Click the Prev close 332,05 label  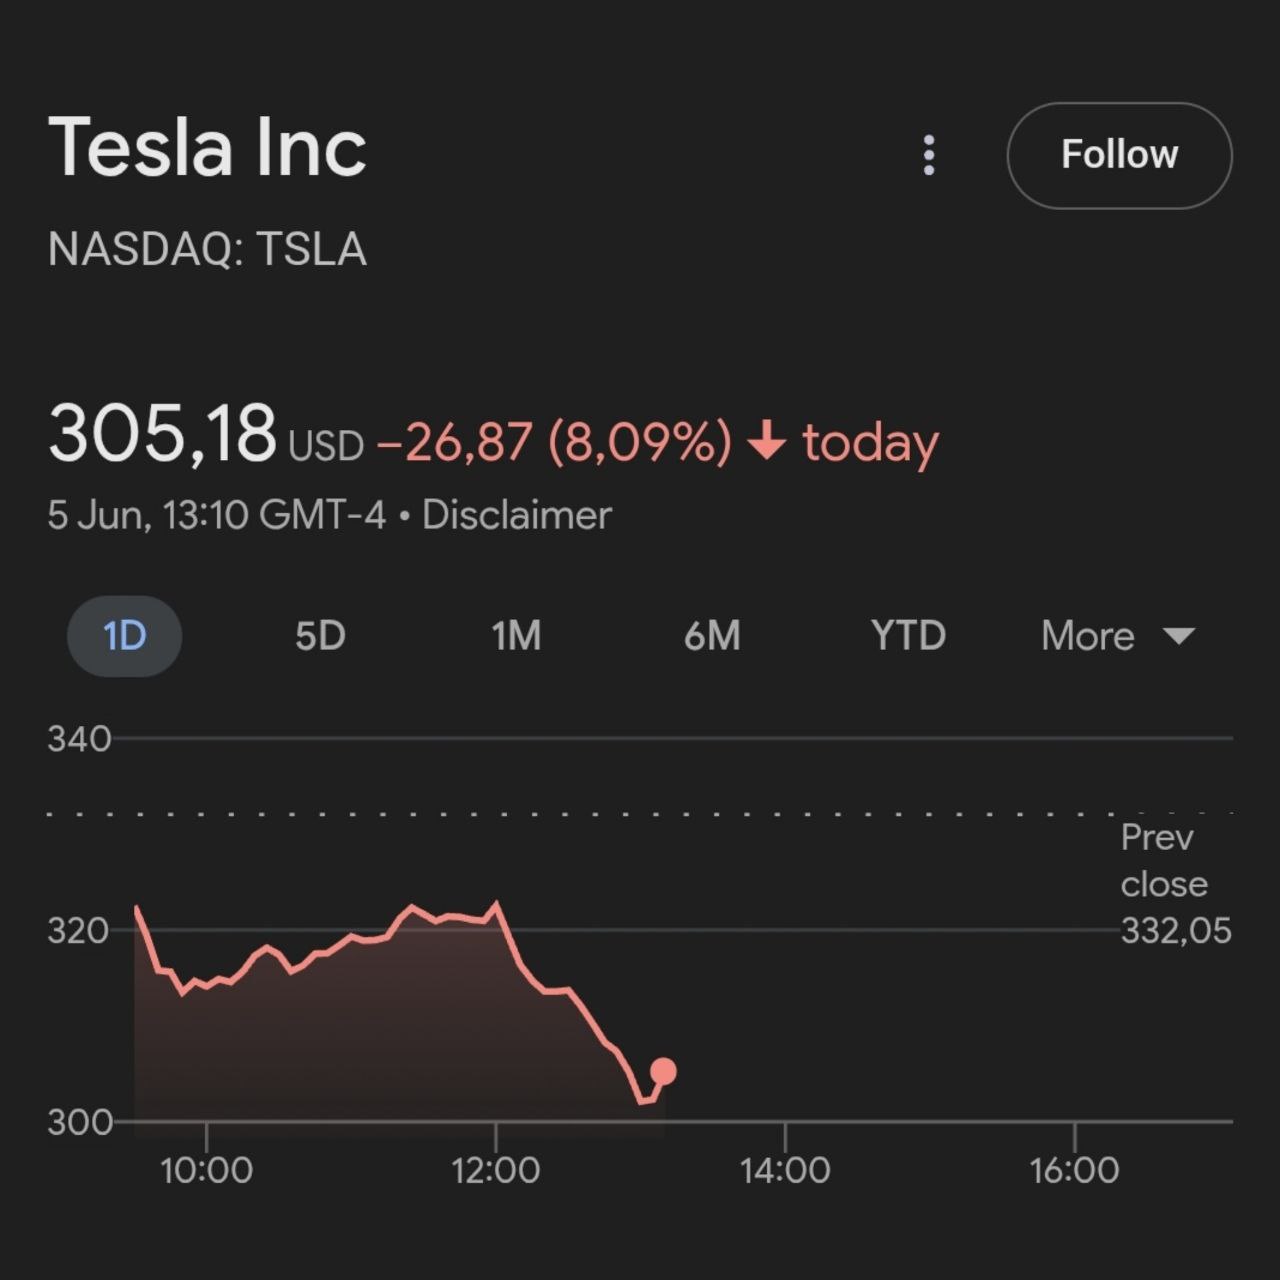(1170, 884)
